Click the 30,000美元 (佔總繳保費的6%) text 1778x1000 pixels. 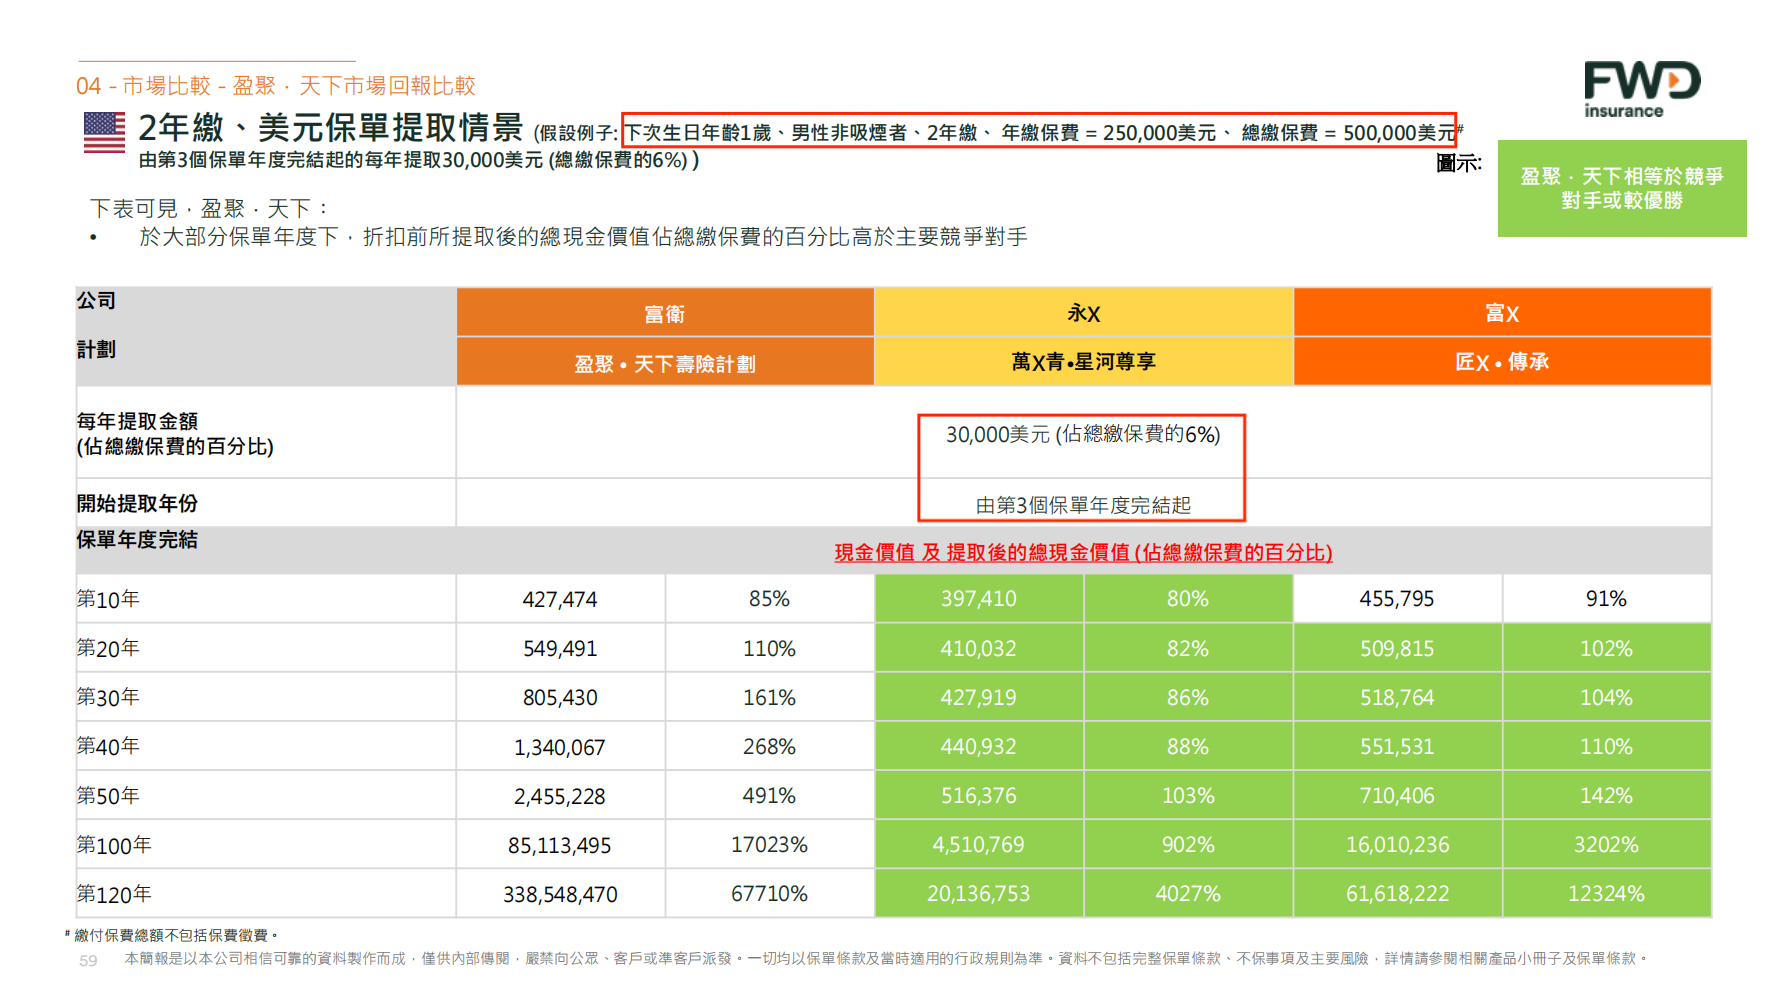pos(1083,434)
